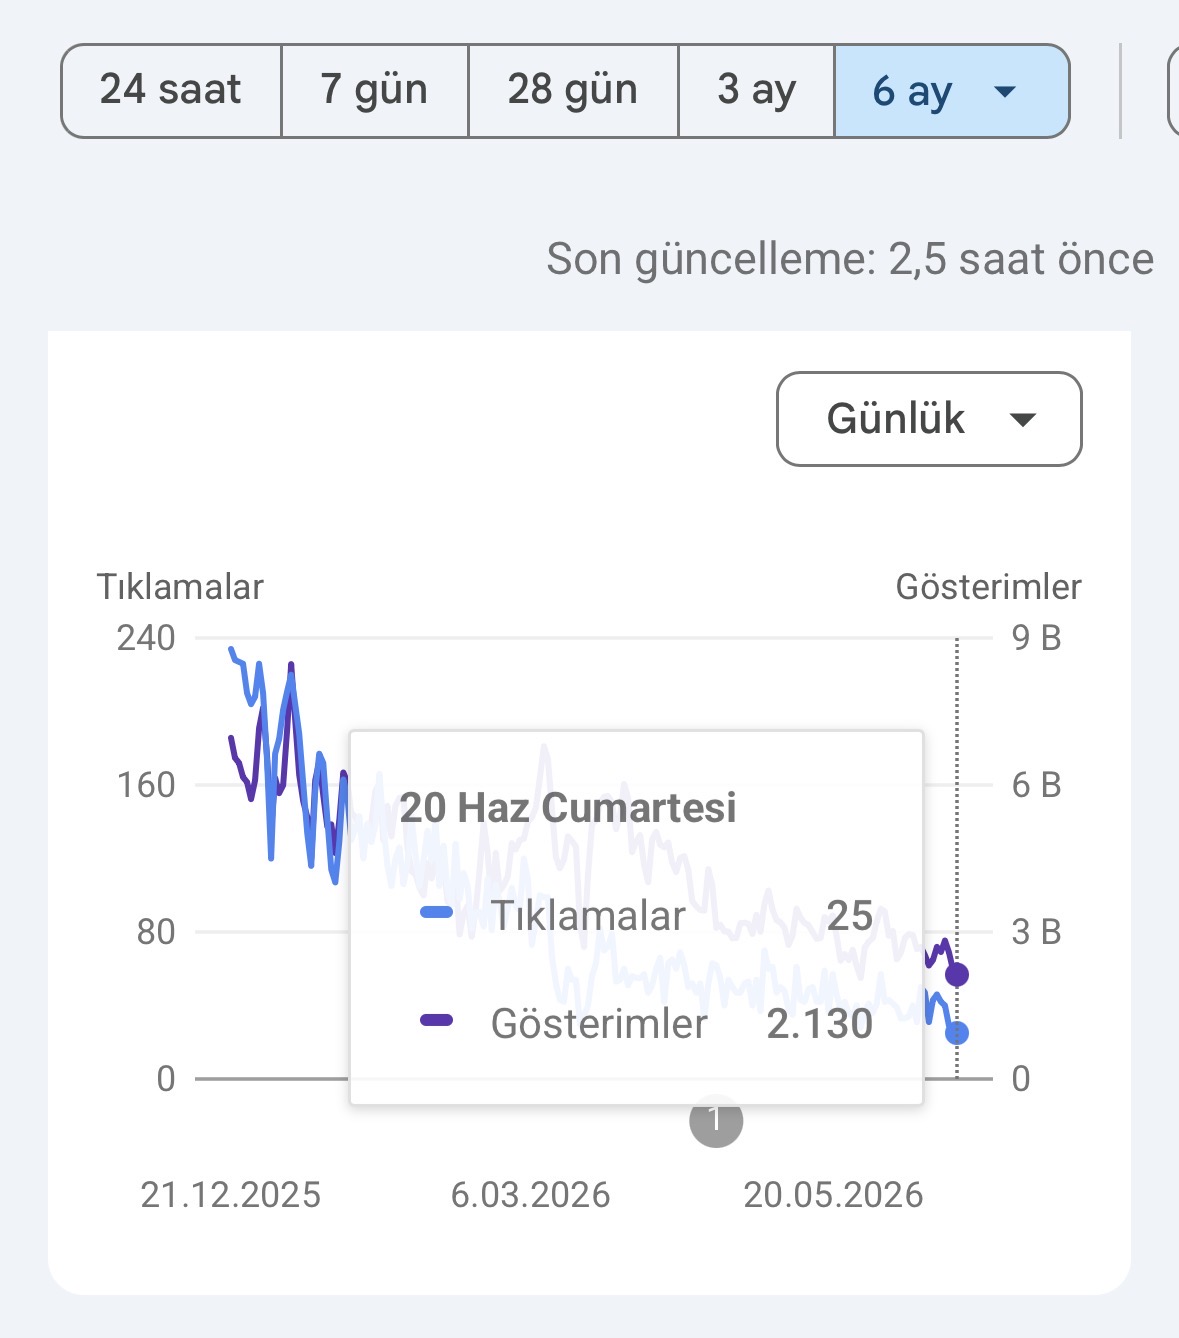Click the purple Gösterimler data point
The height and width of the screenshot is (1338, 1179).
[x=957, y=974]
